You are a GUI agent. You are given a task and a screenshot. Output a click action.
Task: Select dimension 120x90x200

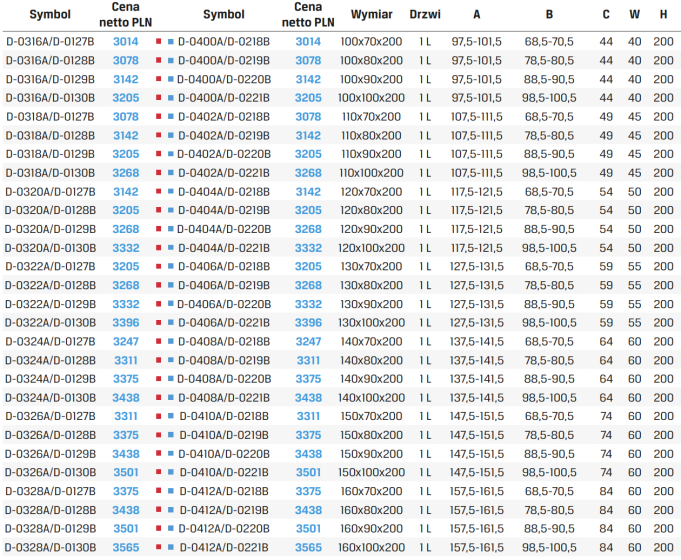click(x=371, y=229)
